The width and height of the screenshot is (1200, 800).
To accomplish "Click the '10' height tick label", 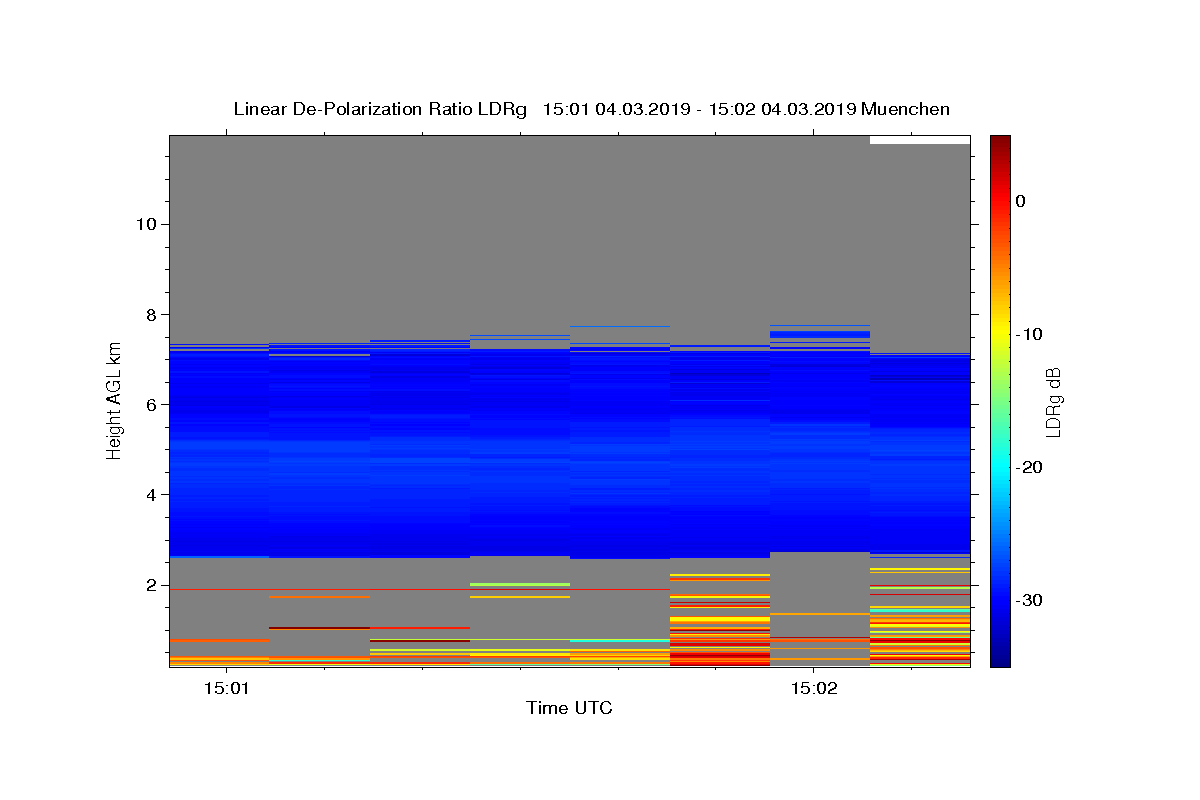I will pos(145,224).
